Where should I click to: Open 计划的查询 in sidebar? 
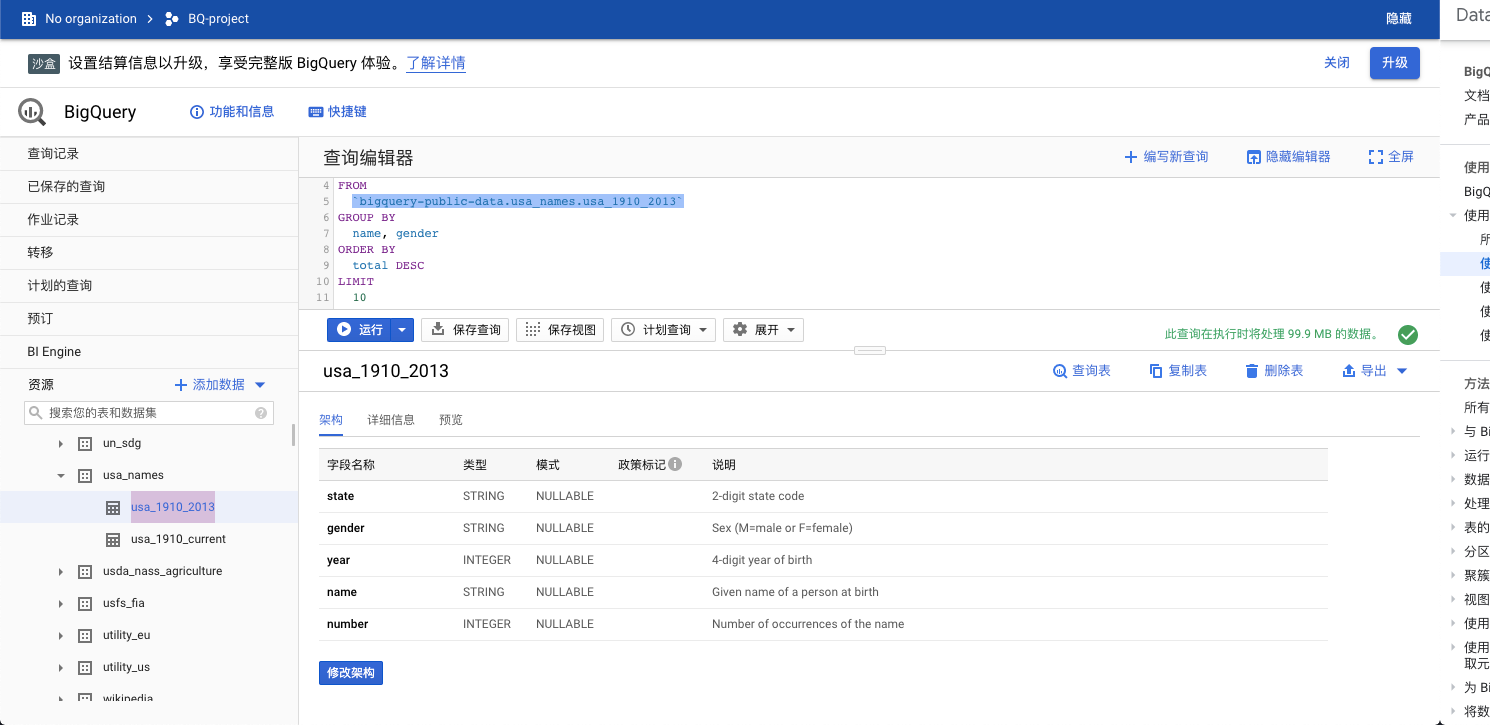pos(149,286)
